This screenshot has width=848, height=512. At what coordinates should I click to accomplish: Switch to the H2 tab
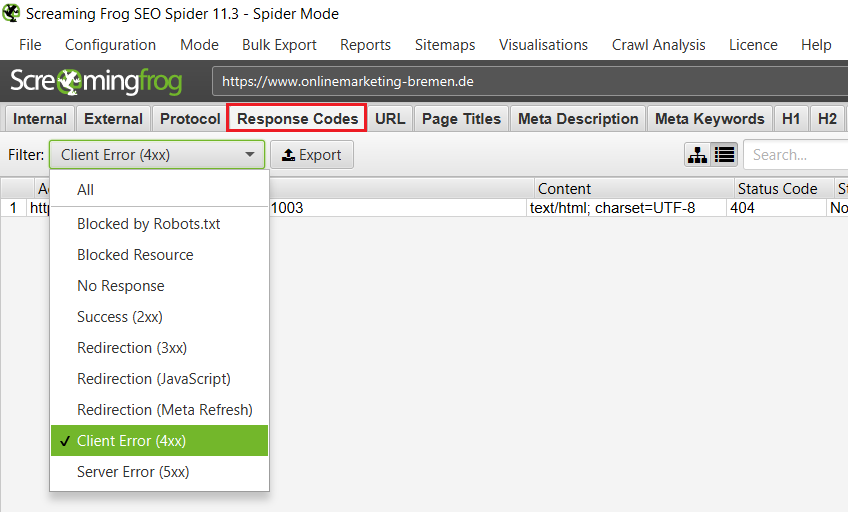click(x=827, y=118)
